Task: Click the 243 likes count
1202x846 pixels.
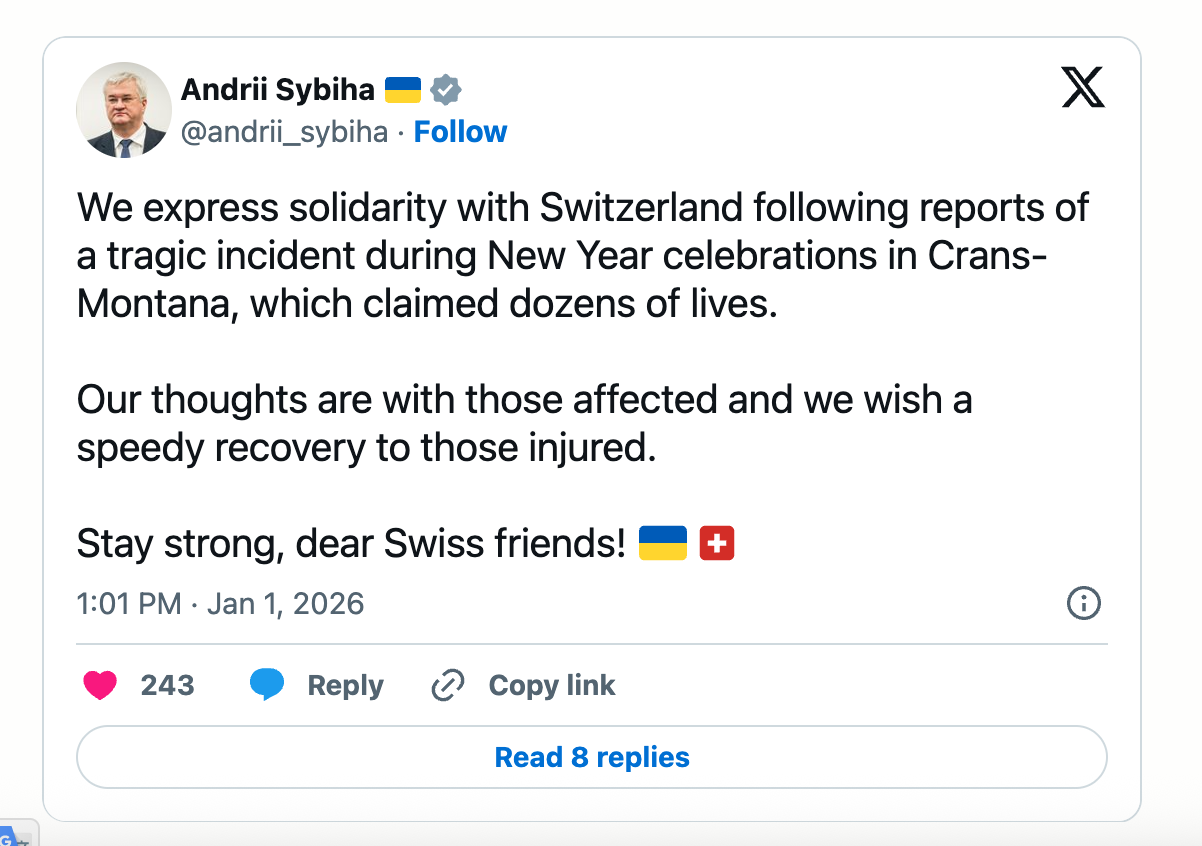Action: tap(167, 686)
